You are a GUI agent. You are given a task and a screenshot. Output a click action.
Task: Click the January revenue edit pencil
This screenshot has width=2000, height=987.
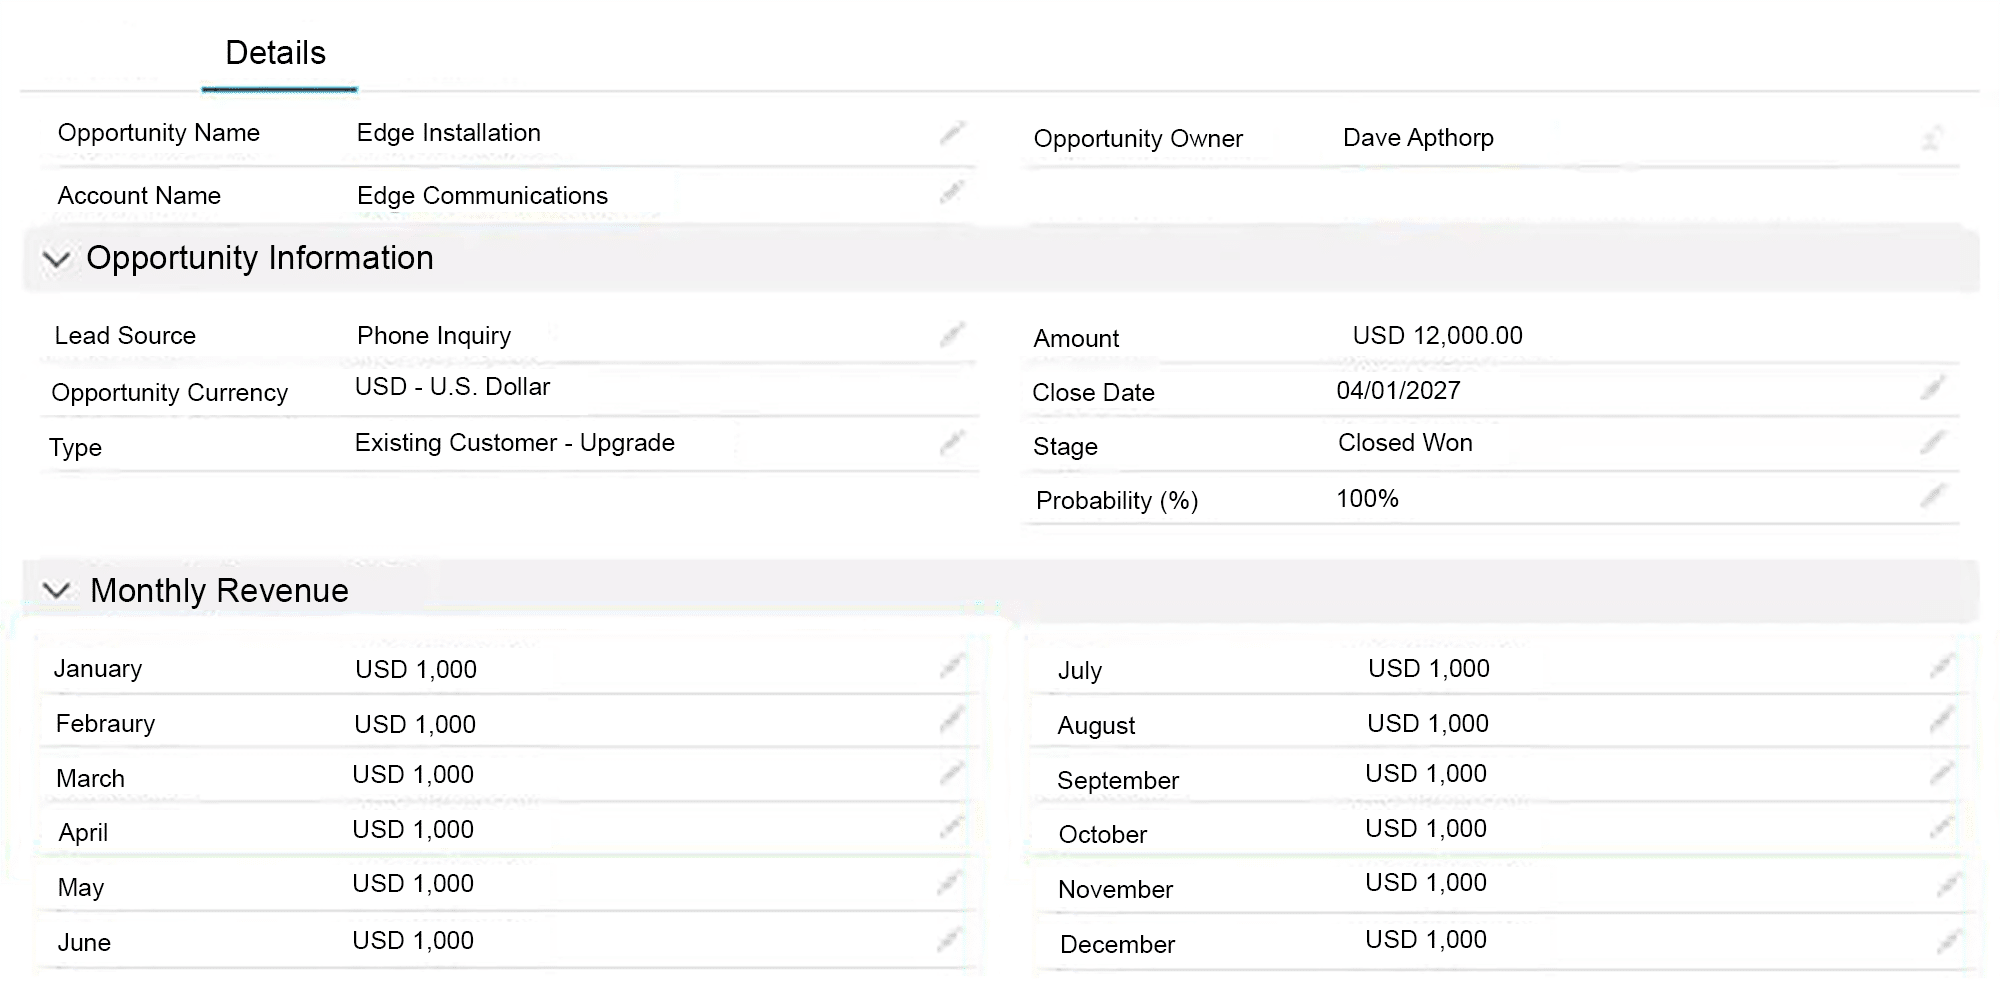tap(952, 666)
